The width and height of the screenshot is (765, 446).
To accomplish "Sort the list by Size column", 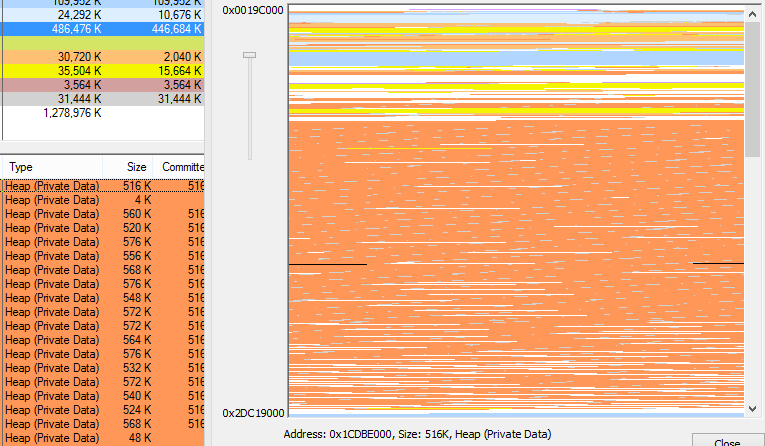I will [136, 167].
